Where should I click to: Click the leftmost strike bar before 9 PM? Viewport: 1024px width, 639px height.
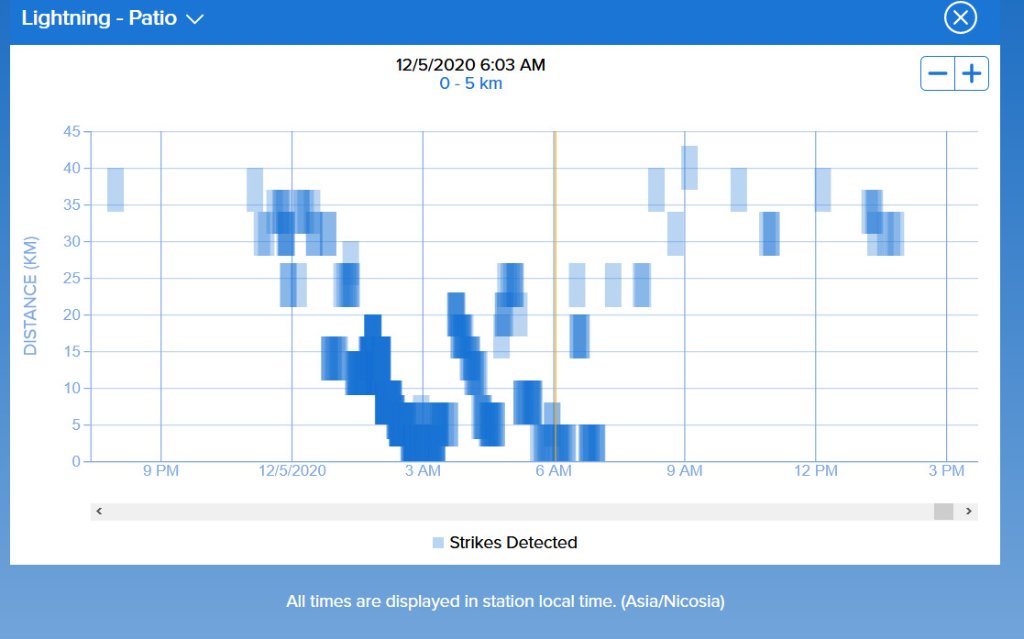point(115,189)
